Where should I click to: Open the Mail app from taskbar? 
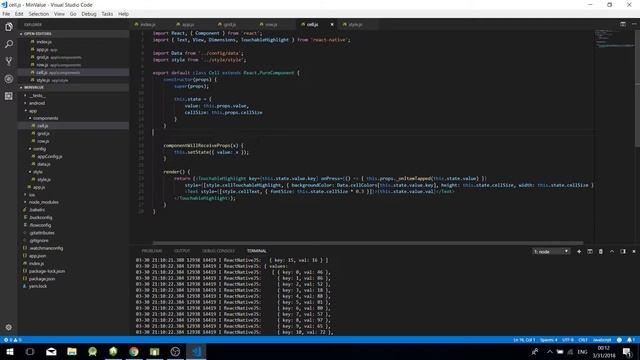(51, 351)
